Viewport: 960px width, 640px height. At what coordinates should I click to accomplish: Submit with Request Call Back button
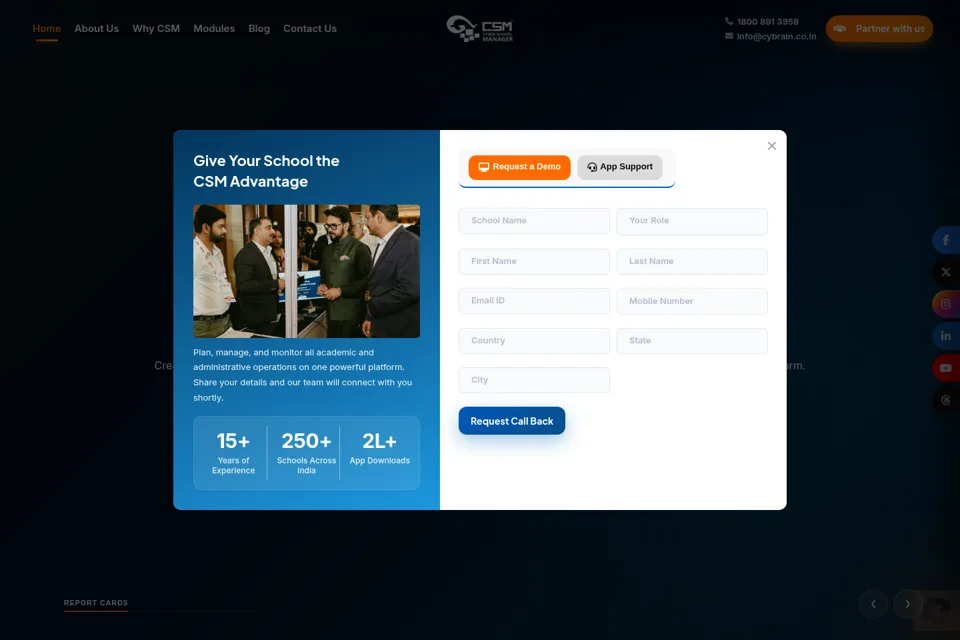[x=512, y=421]
